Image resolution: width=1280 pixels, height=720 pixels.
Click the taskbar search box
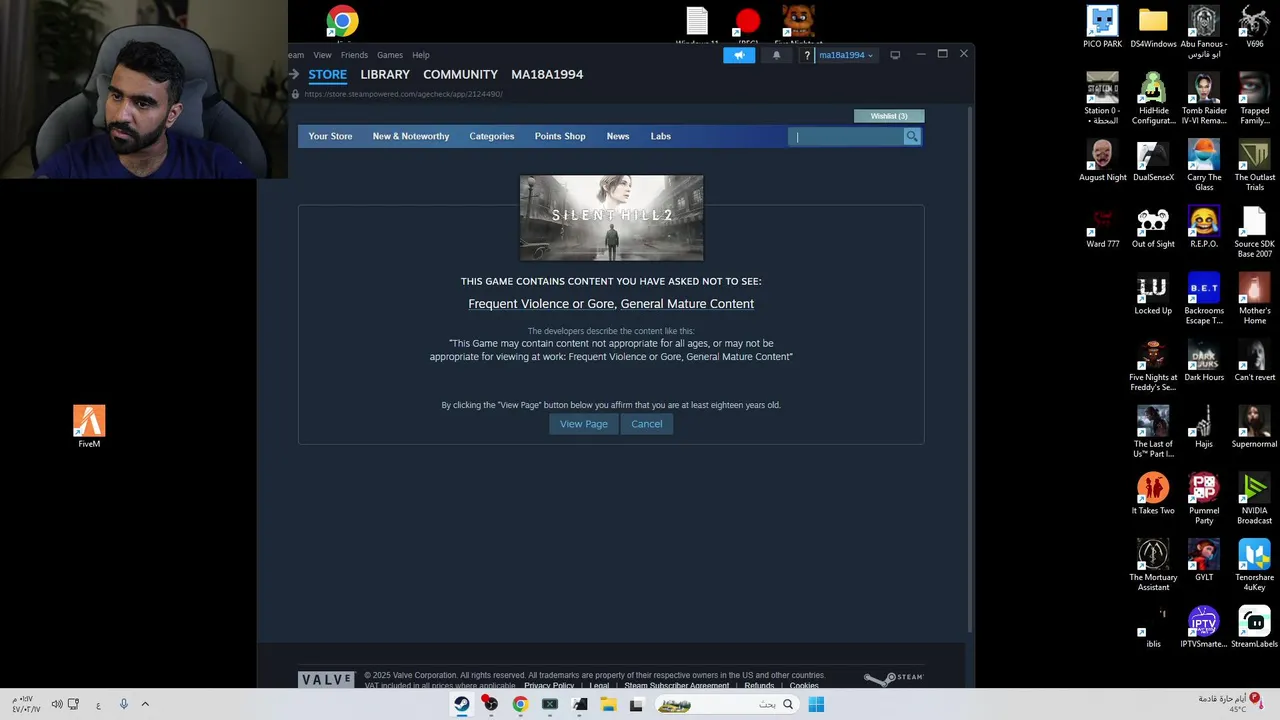pyautogui.click(x=728, y=704)
